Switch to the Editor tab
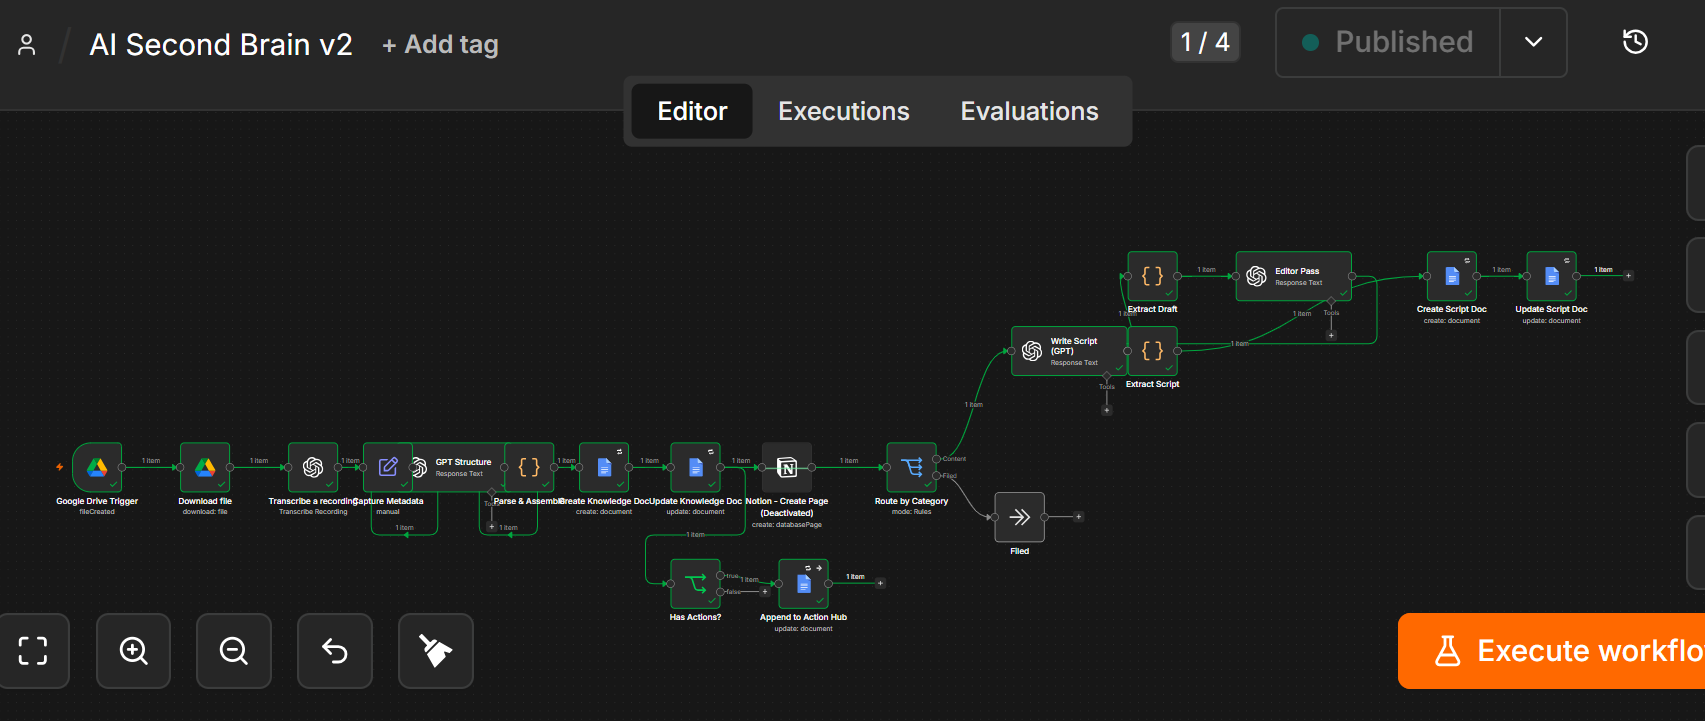Viewport: 1705px width, 721px height. 692,111
